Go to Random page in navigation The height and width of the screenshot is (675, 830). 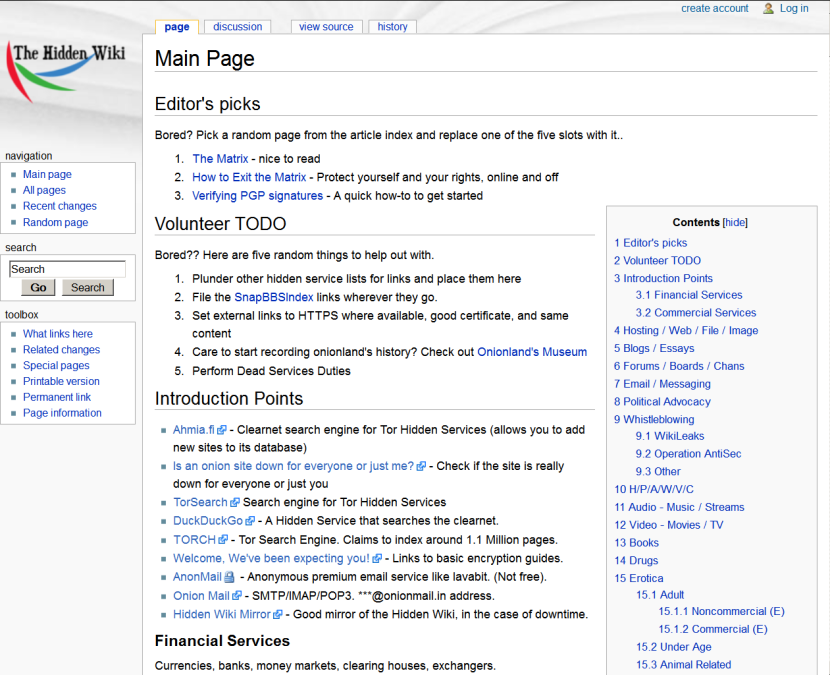(55, 222)
